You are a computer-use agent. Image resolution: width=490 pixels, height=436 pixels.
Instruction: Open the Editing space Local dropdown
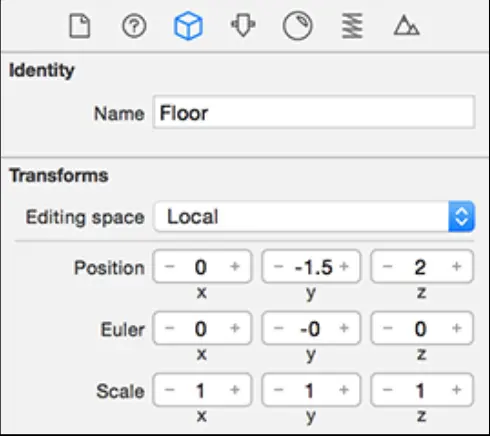tap(314, 216)
